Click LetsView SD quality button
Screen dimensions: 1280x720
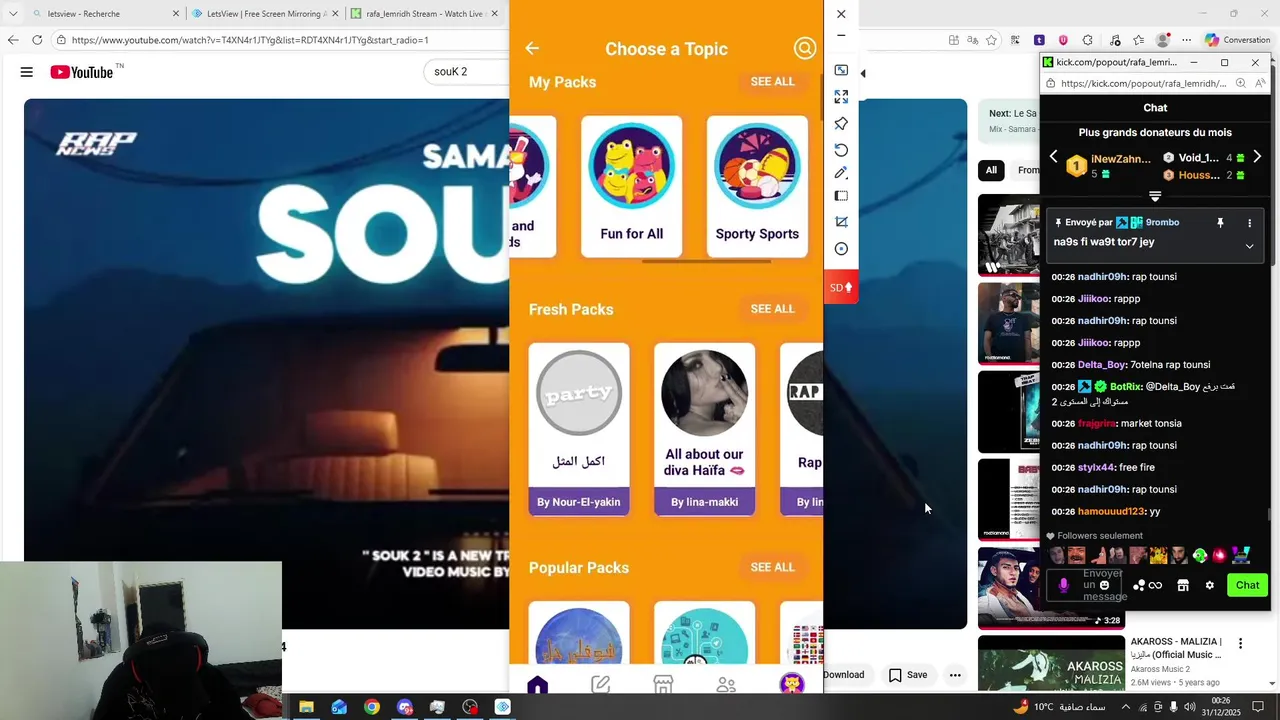pyautogui.click(x=841, y=287)
